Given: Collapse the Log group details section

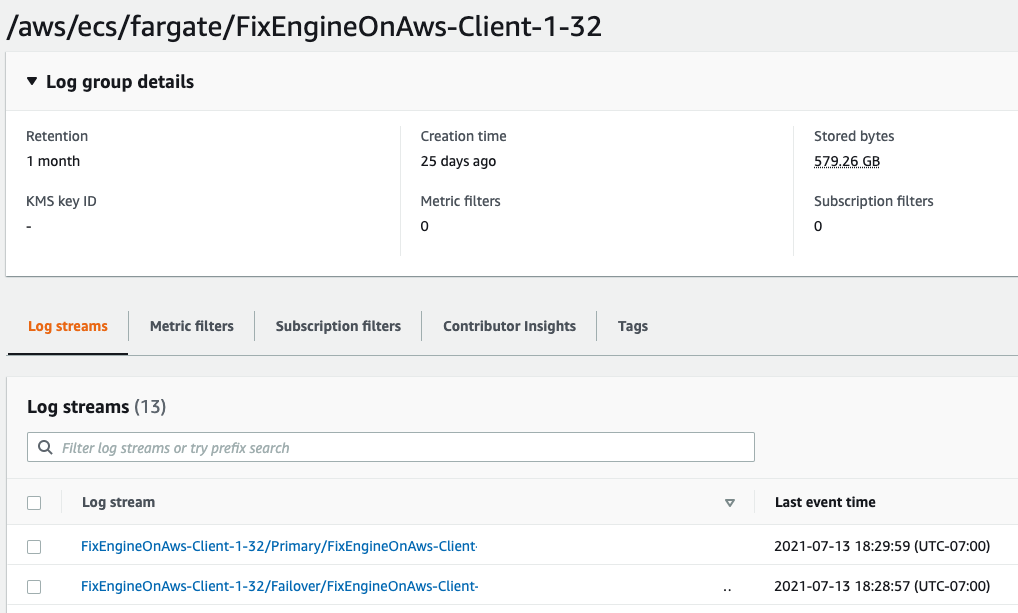Looking at the screenshot, I should tap(31, 82).
